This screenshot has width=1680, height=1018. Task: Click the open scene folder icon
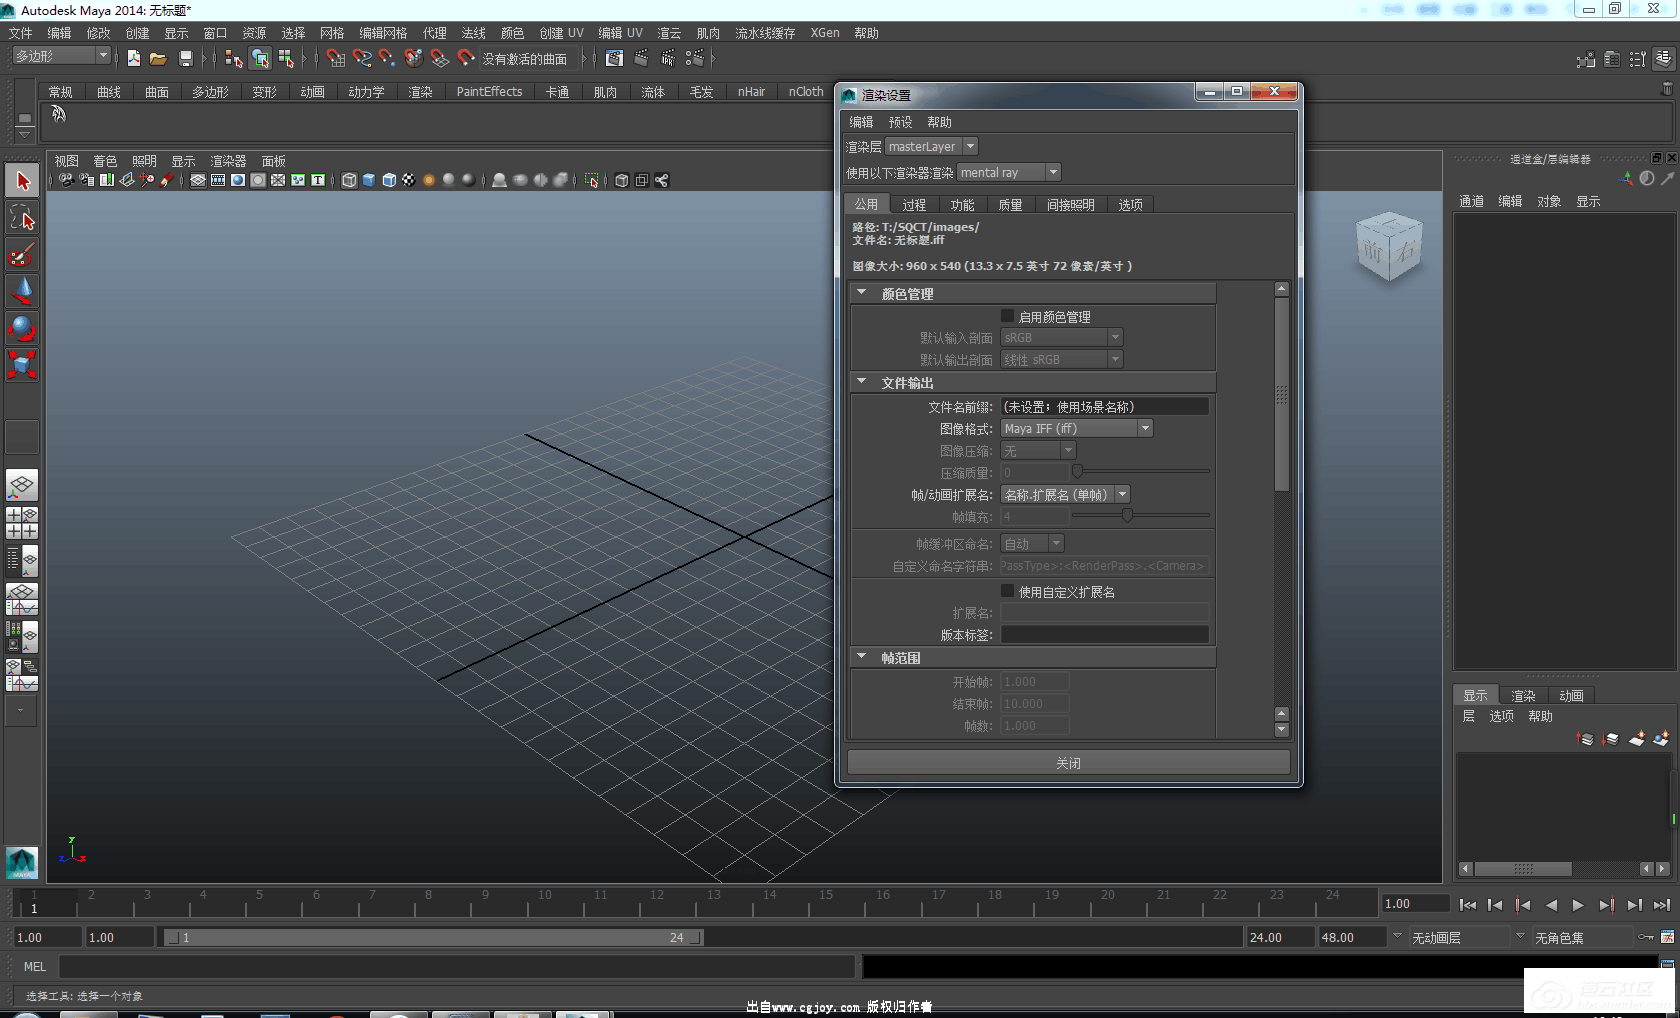coord(158,59)
